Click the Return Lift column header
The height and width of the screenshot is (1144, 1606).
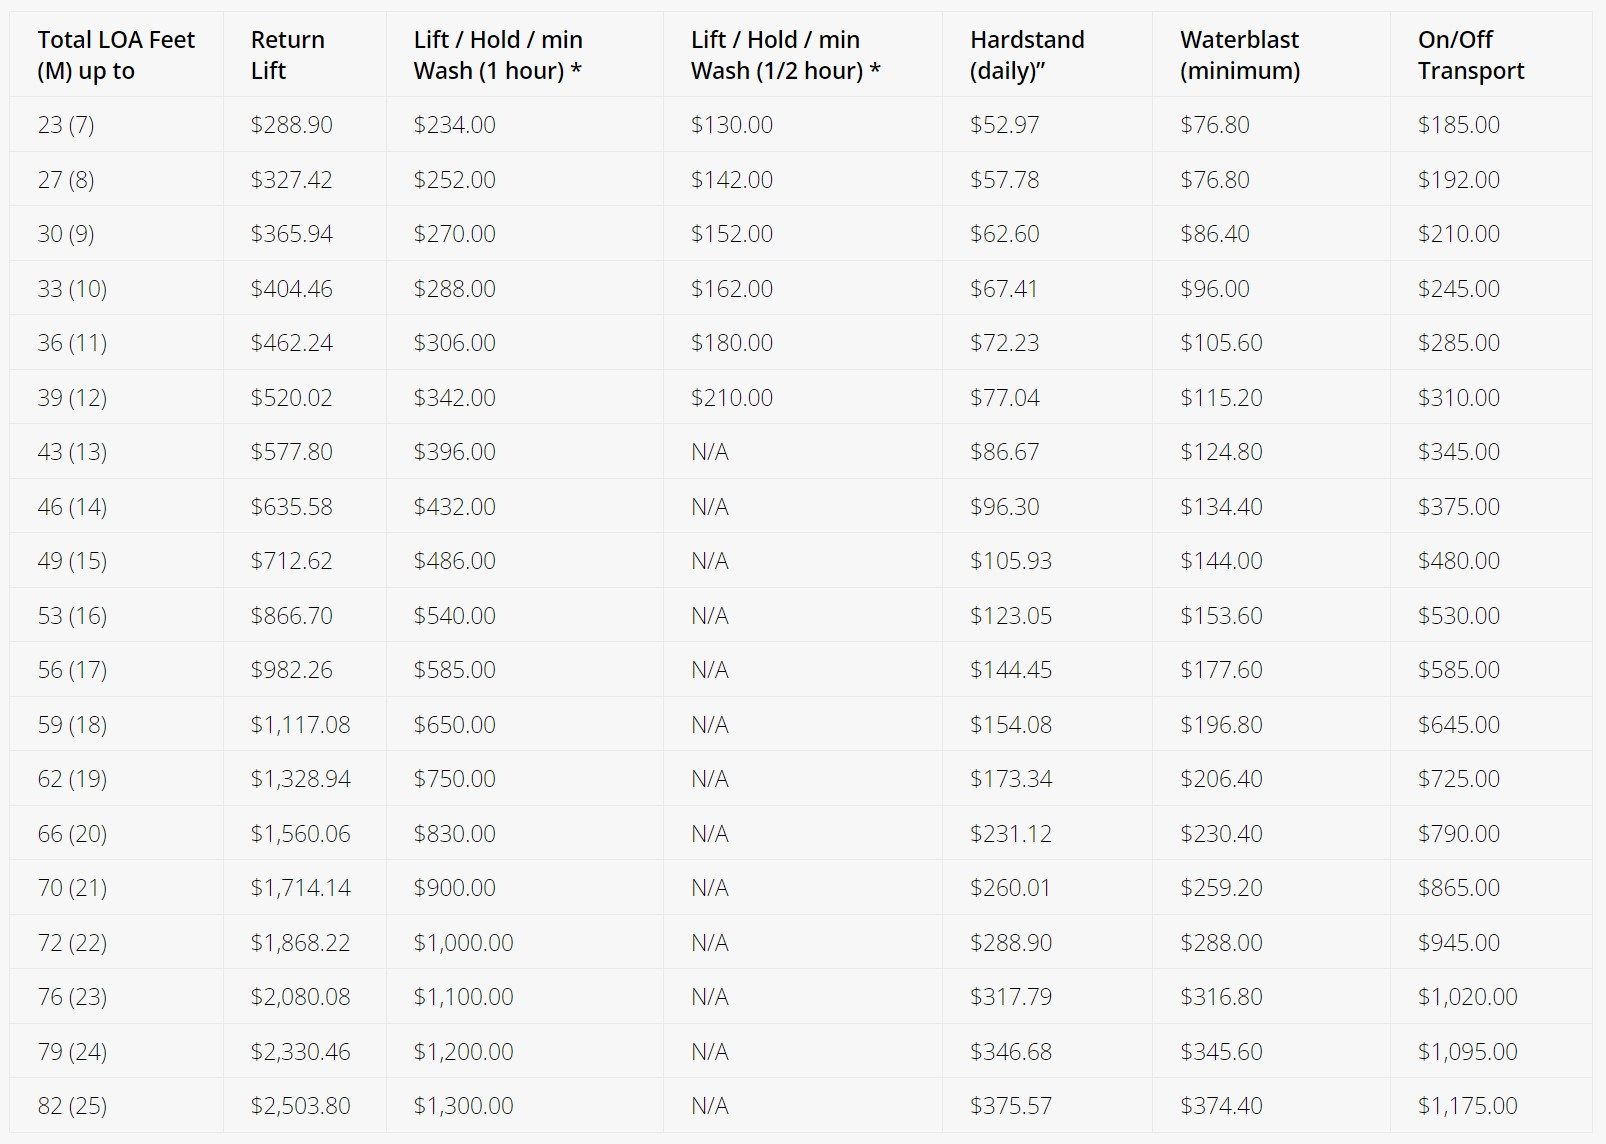pyautogui.click(x=287, y=55)
